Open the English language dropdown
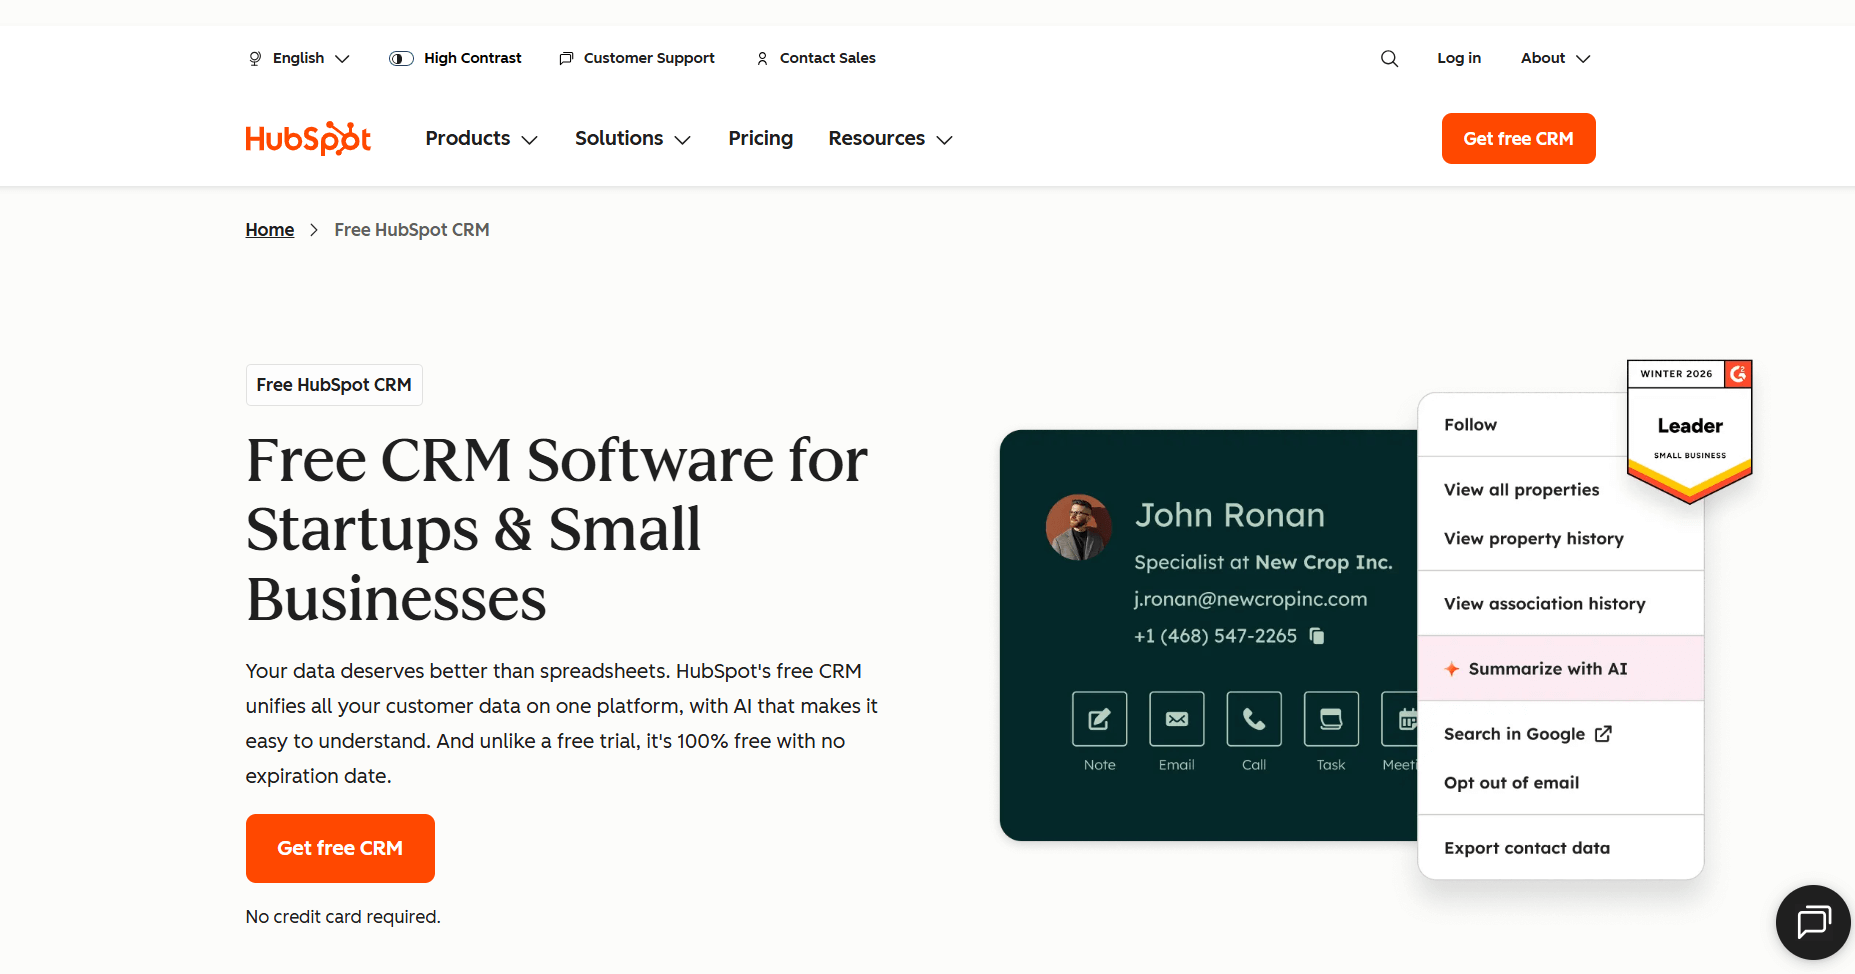Screen dimensions: 1855x974 tap(298, 58)
